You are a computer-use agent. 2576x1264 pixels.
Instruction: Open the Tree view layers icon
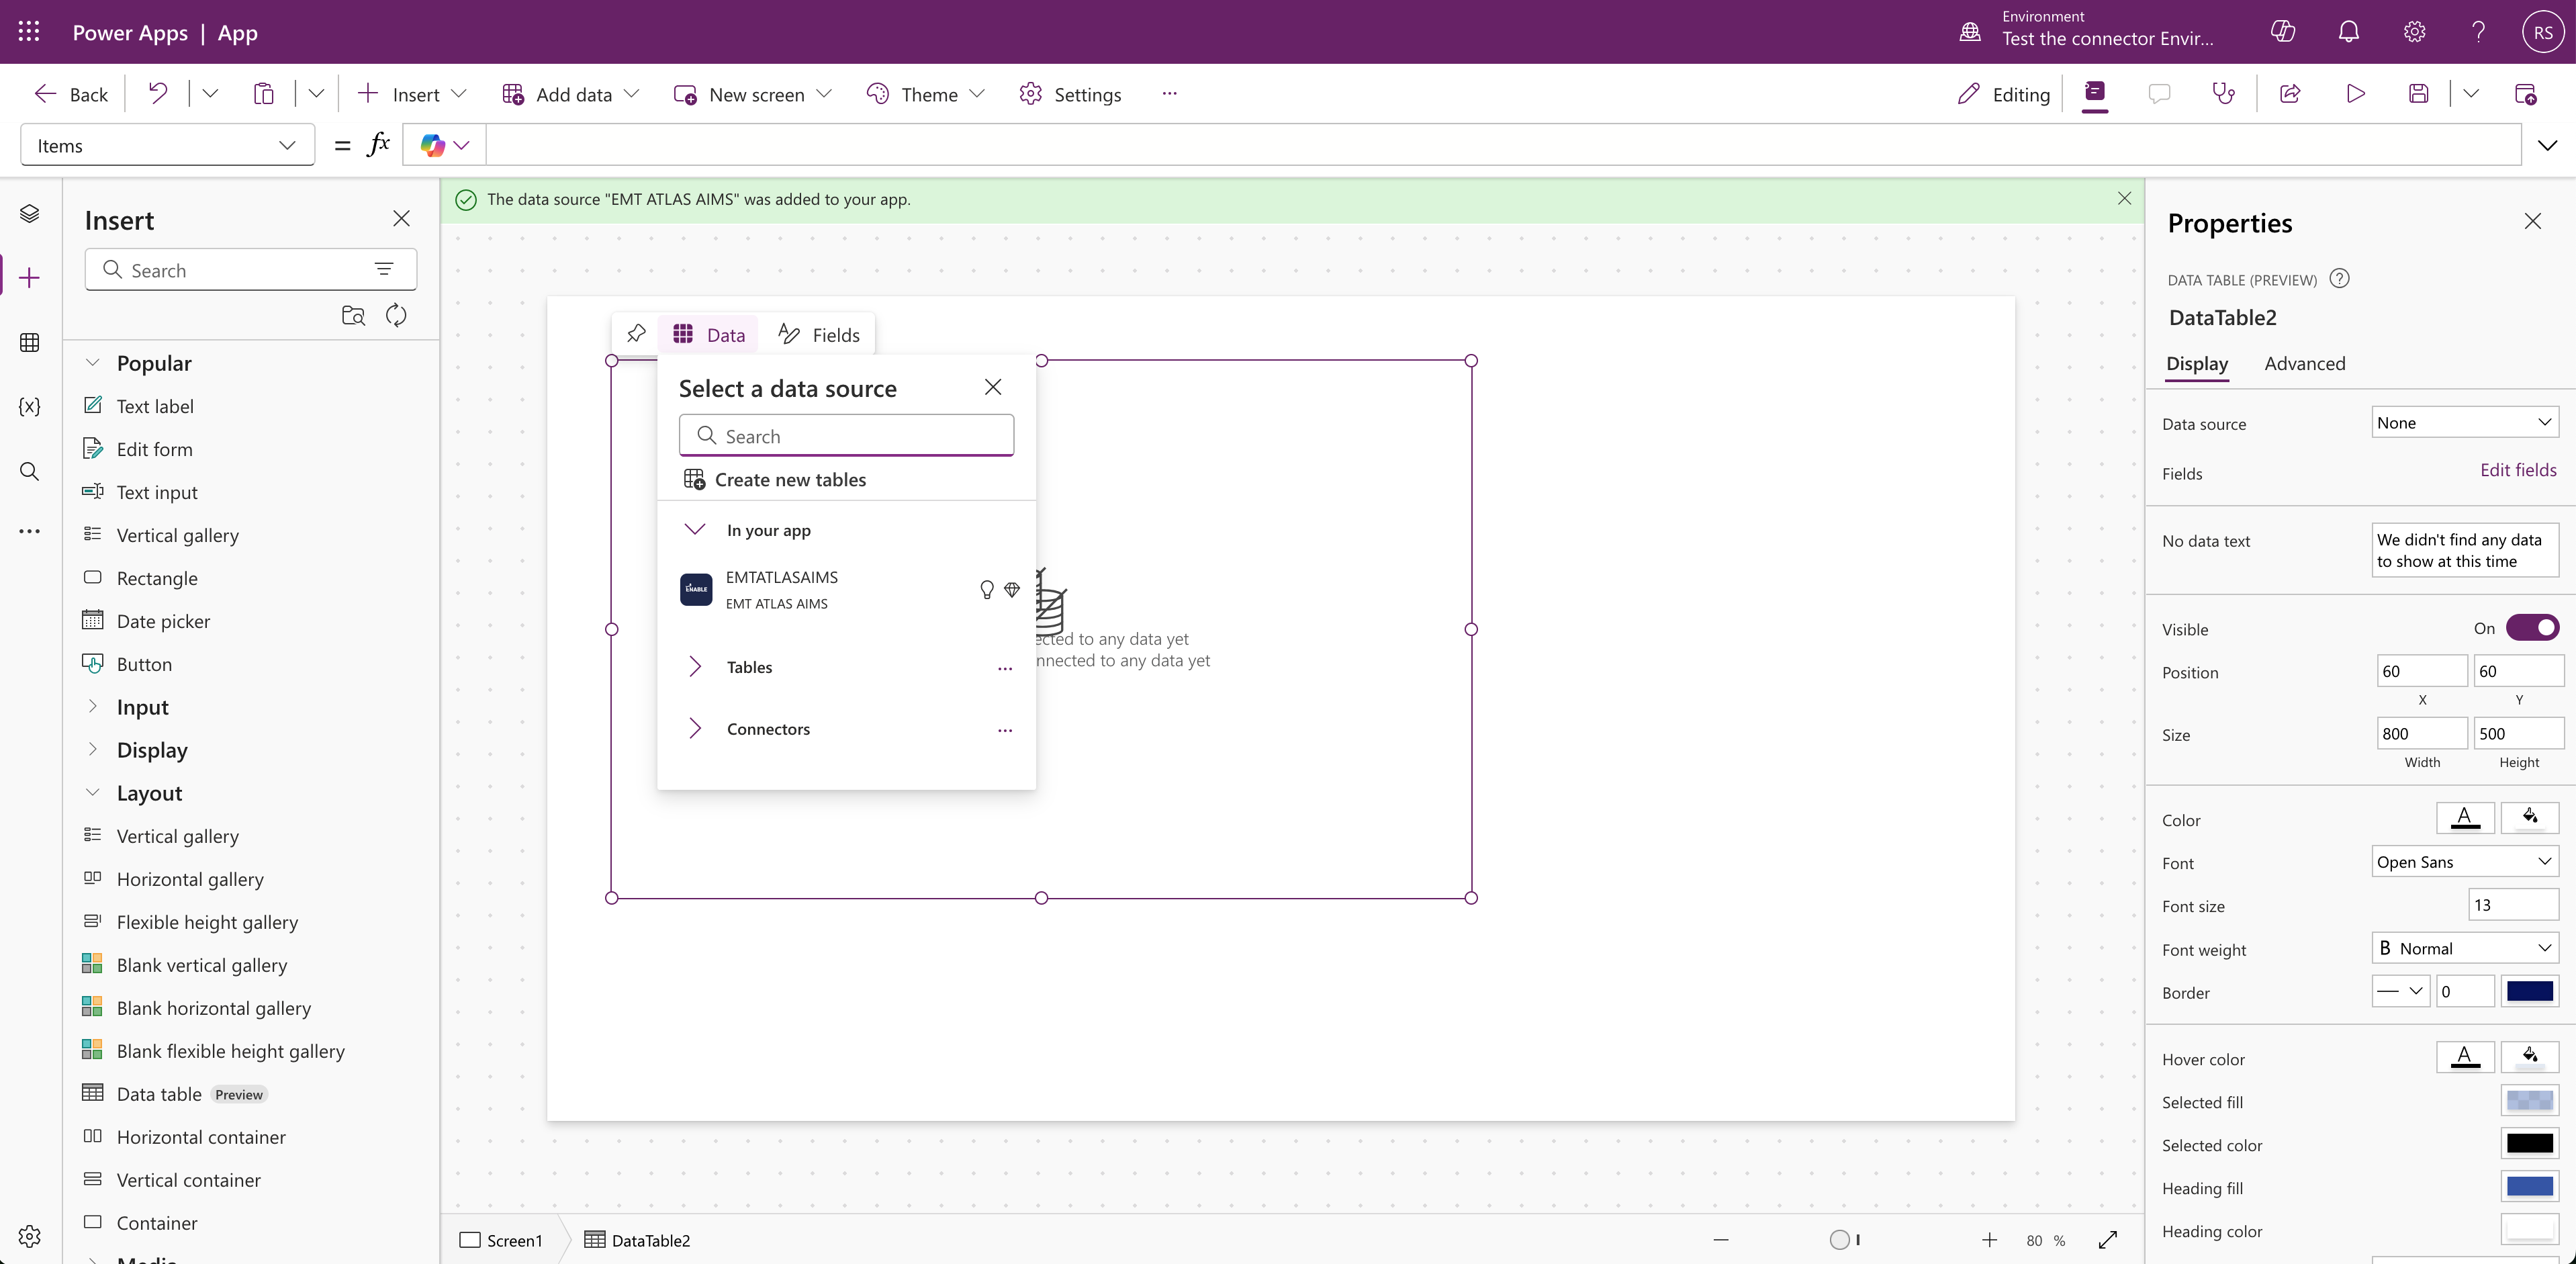pyautogui.click(x=29, y=213)
